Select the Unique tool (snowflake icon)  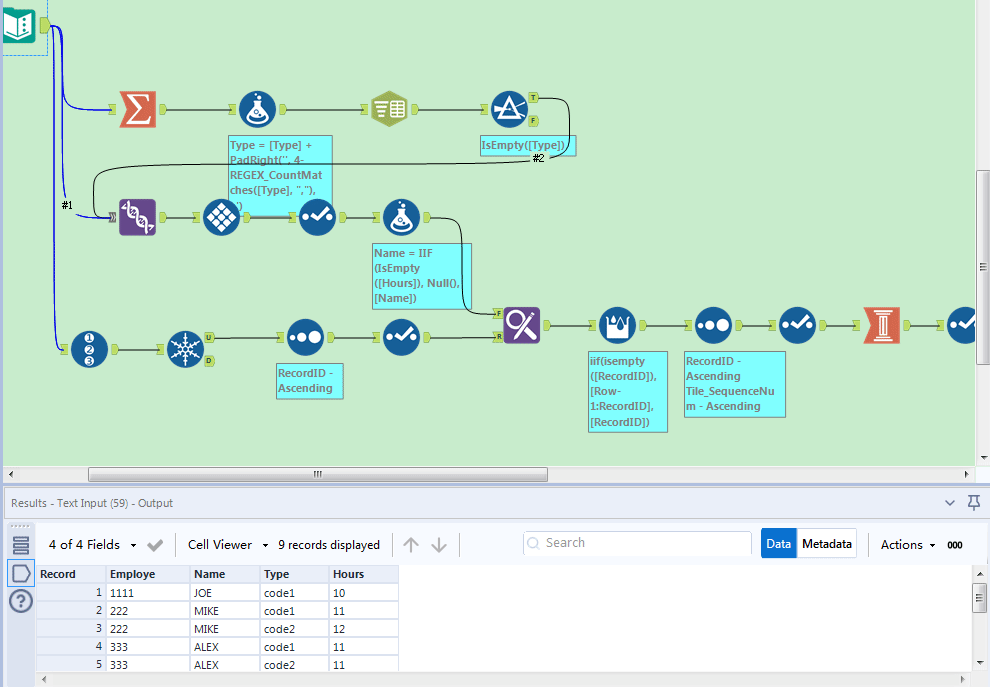[185, 349]
